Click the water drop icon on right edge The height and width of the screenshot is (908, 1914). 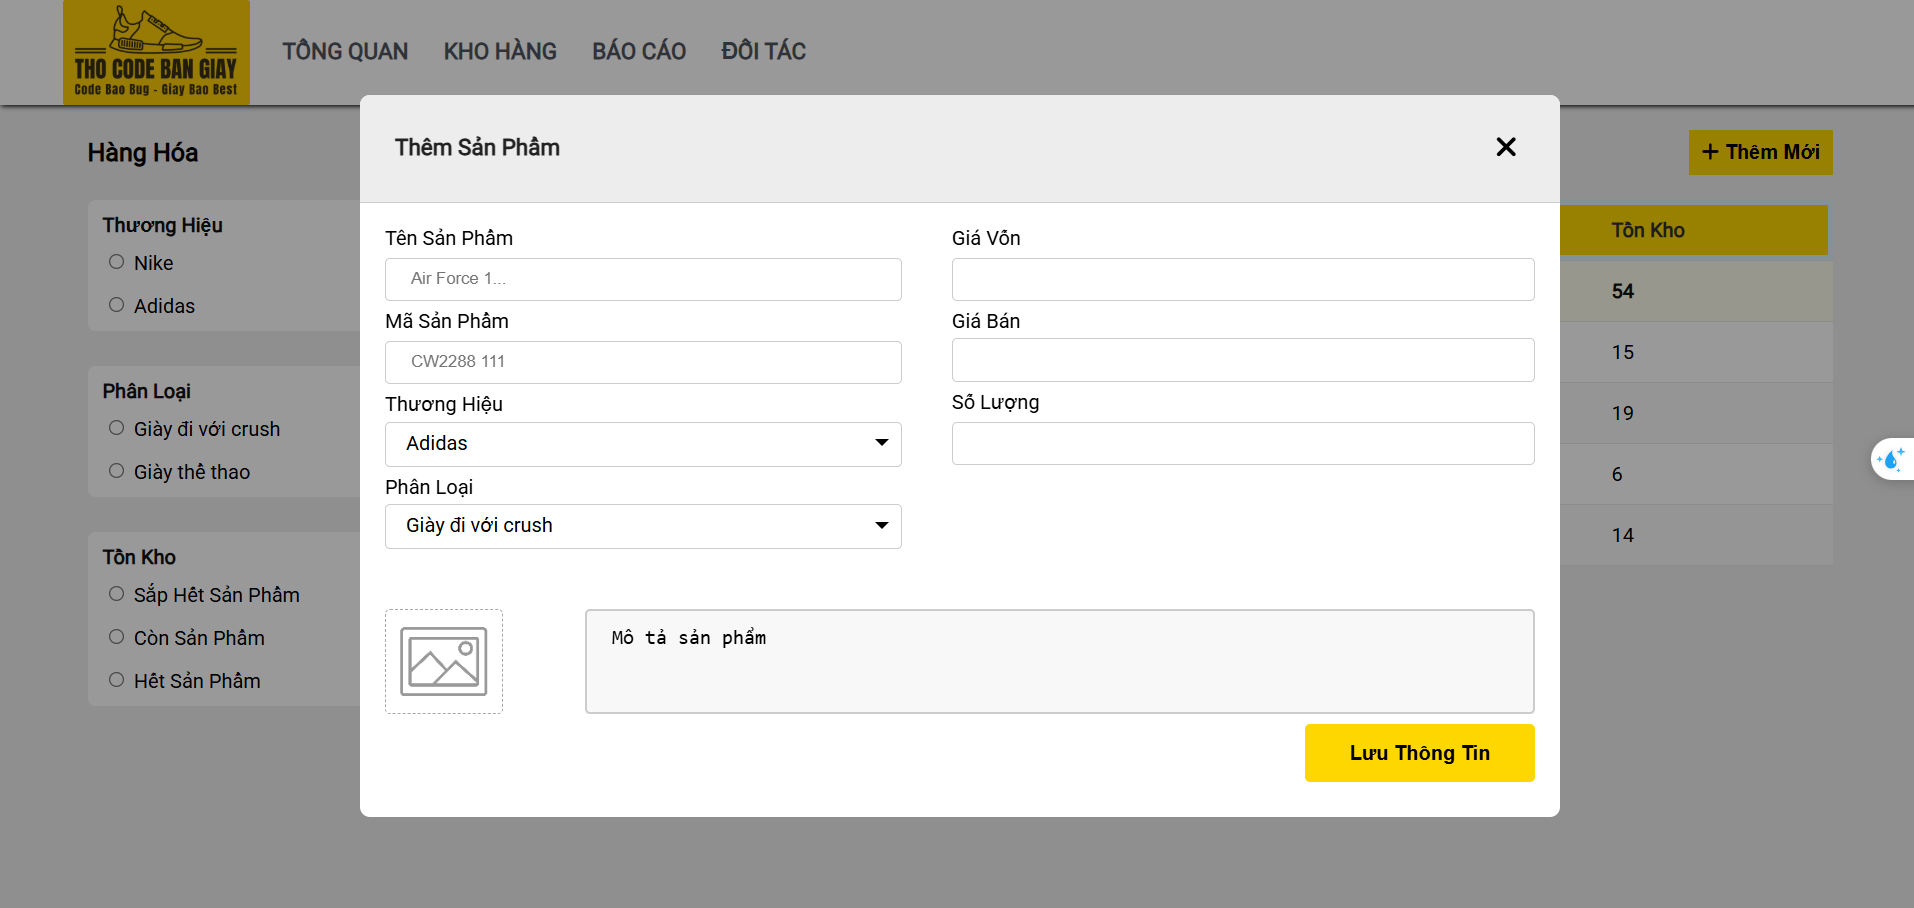pyautogui.click(x=1891, y=459)
